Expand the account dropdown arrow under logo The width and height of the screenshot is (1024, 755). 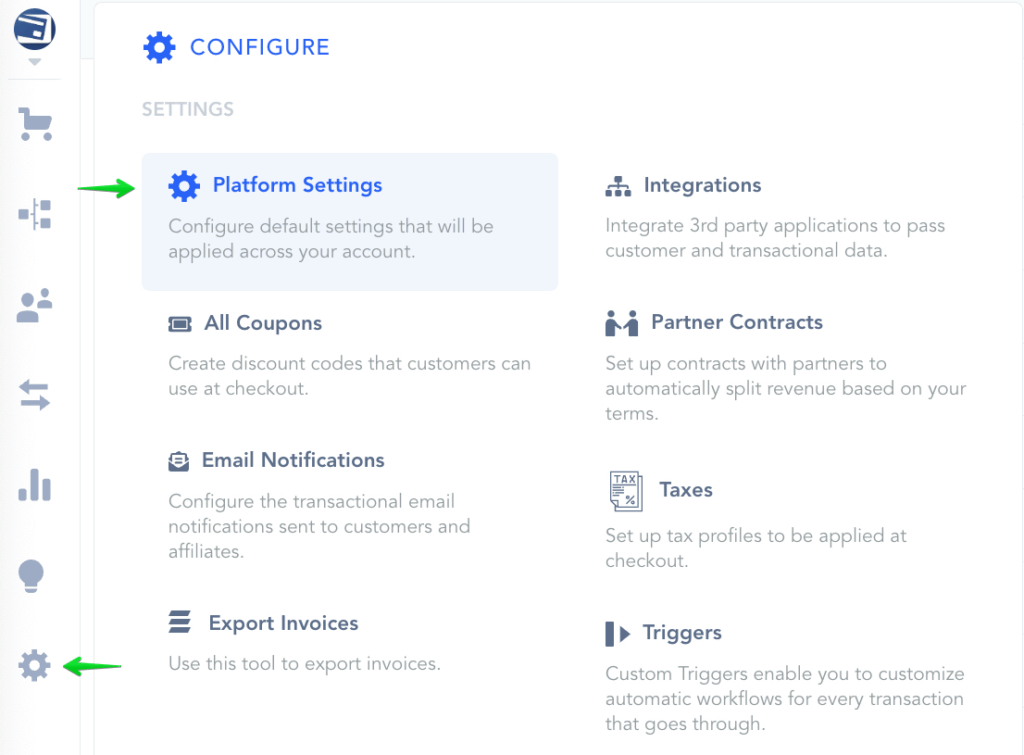[x=35, y=62]
